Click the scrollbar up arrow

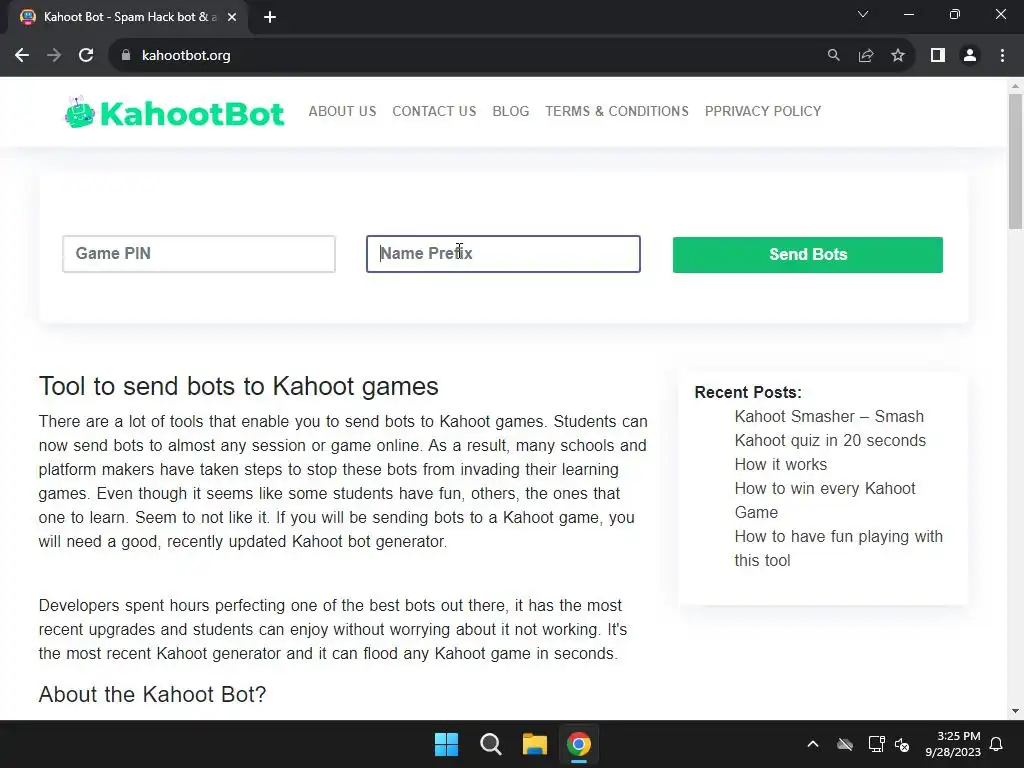pyautogui.click(x=1015, y=85)
